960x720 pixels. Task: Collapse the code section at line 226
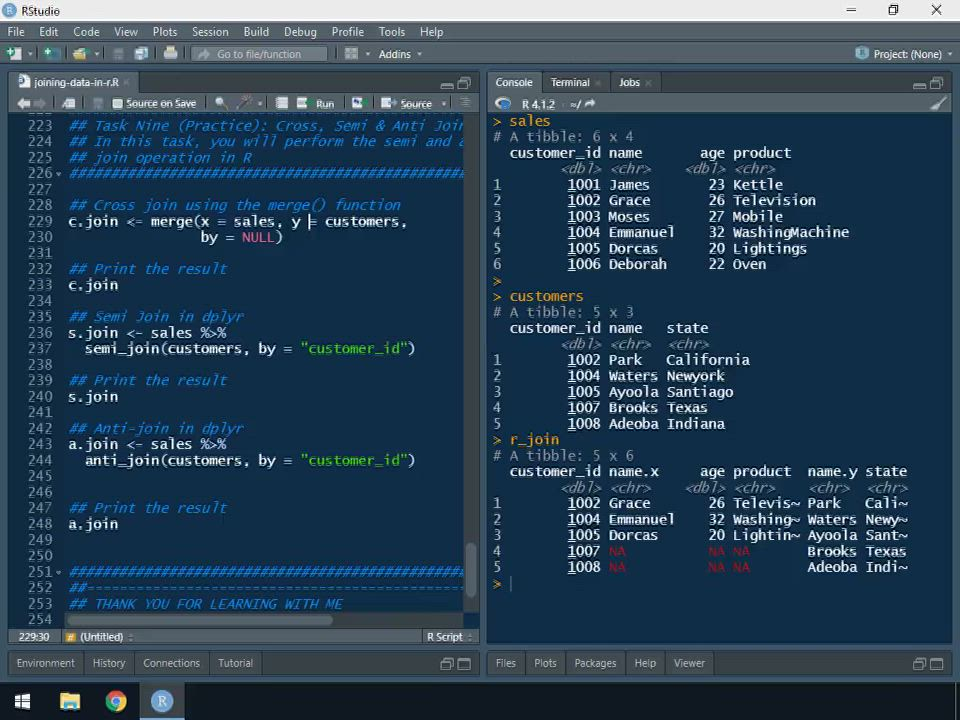59,174
